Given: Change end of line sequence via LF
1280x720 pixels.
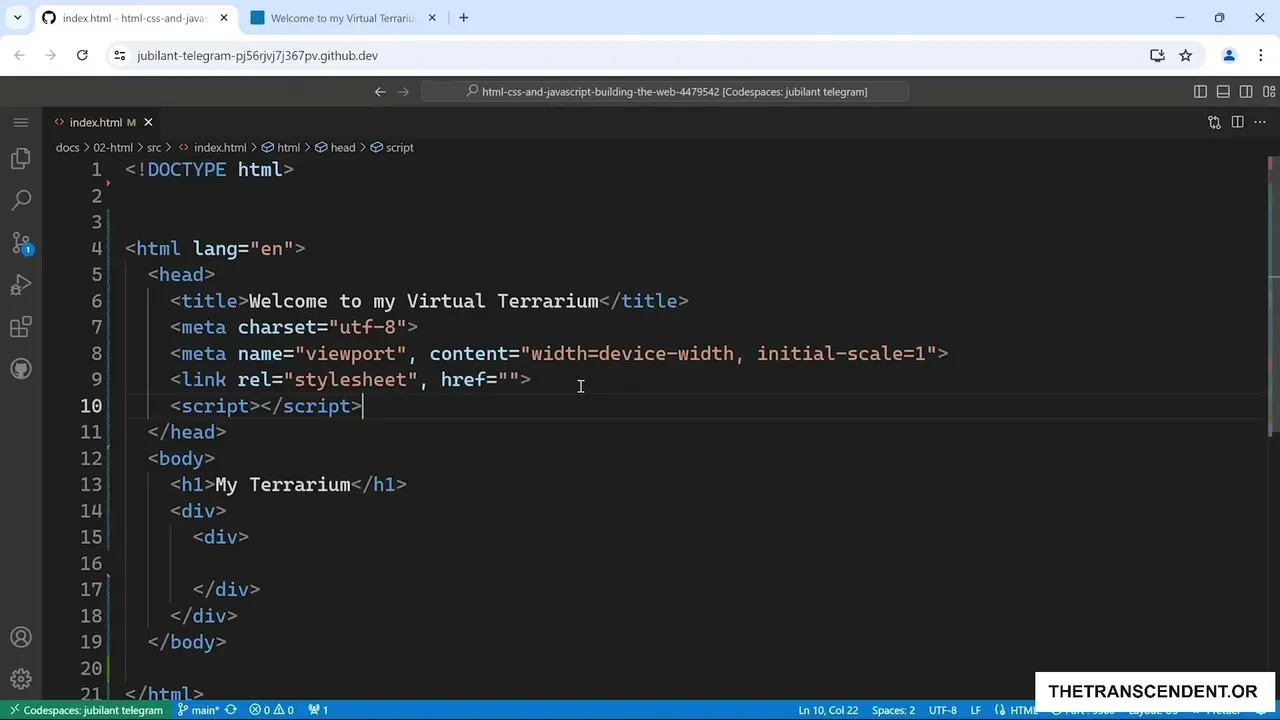Looking at the screenshot, I should (x=975, y=710).
